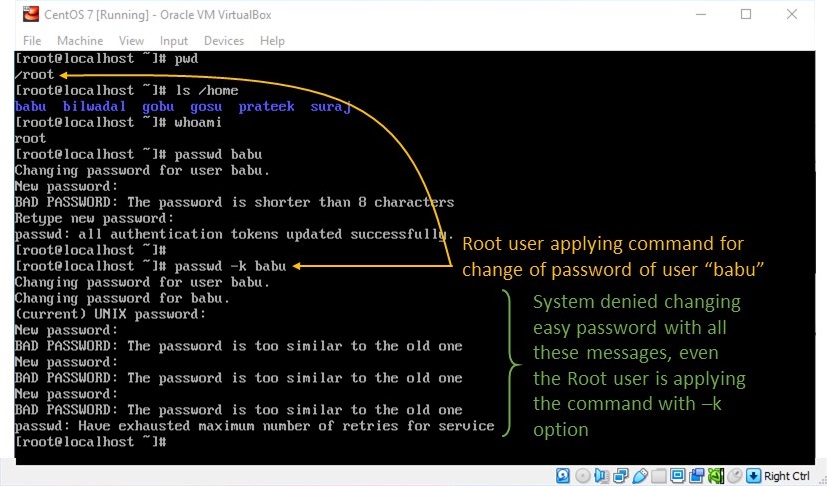827x486 pixels.
Task: Click the 'prateek' directory name
Action: [x=266, y=107]
